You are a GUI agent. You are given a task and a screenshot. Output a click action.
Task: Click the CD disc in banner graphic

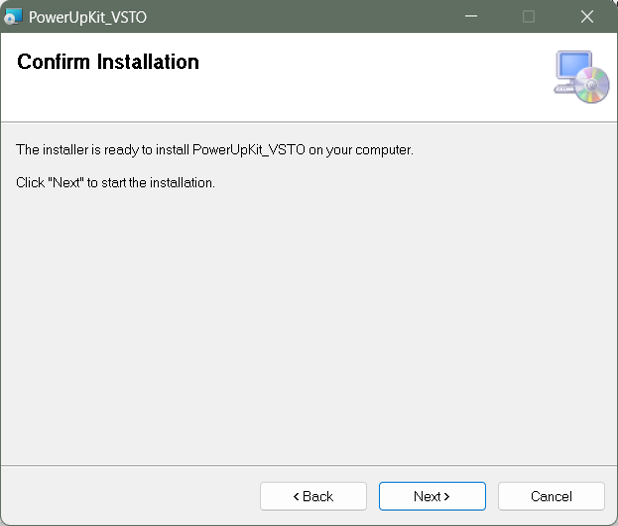(593, 87)
